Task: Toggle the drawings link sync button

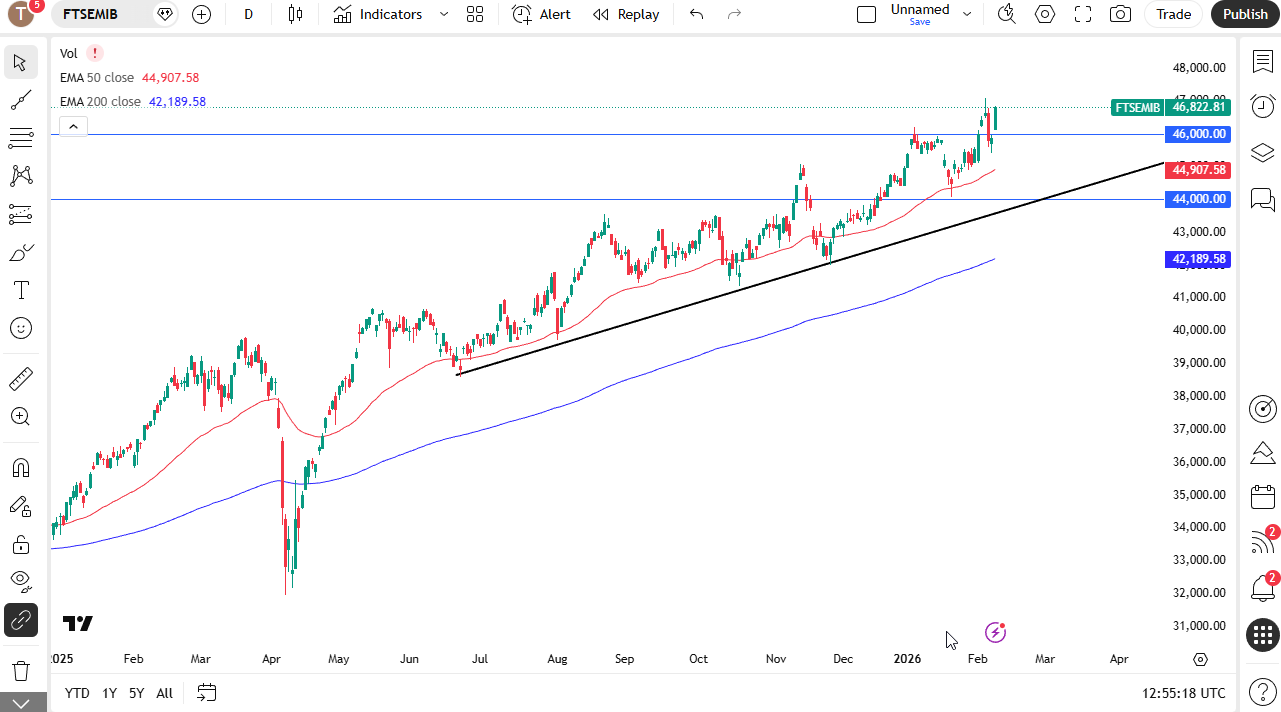Action: tap(20, 620)
